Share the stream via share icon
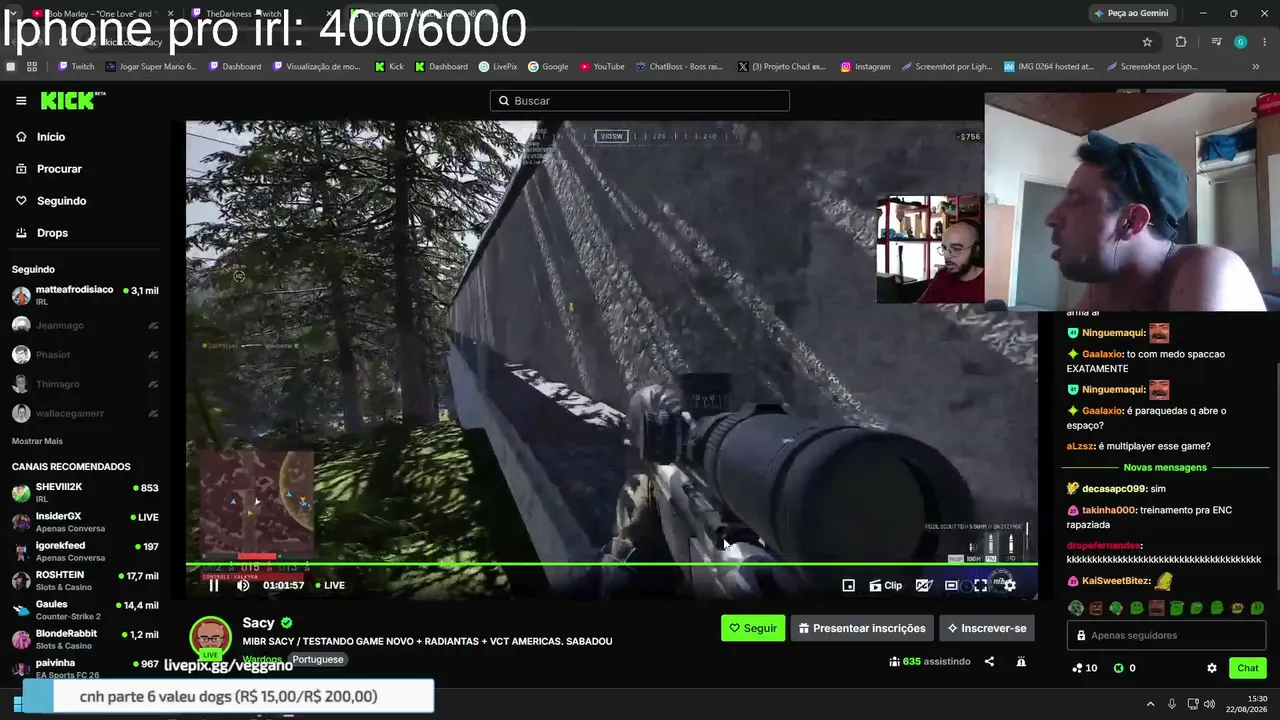 click(x=989, y=662)
